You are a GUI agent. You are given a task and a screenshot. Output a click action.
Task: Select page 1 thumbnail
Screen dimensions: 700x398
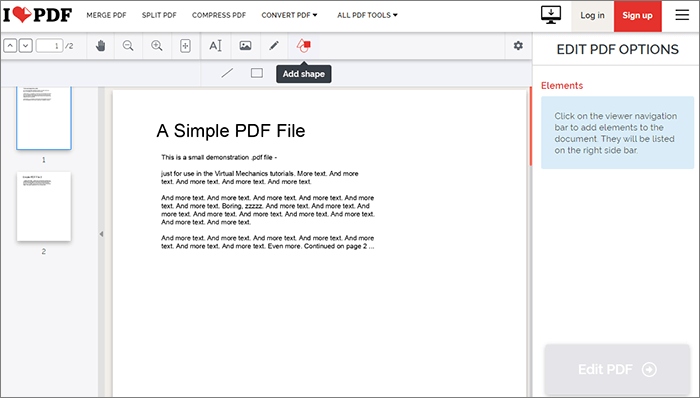44,118
